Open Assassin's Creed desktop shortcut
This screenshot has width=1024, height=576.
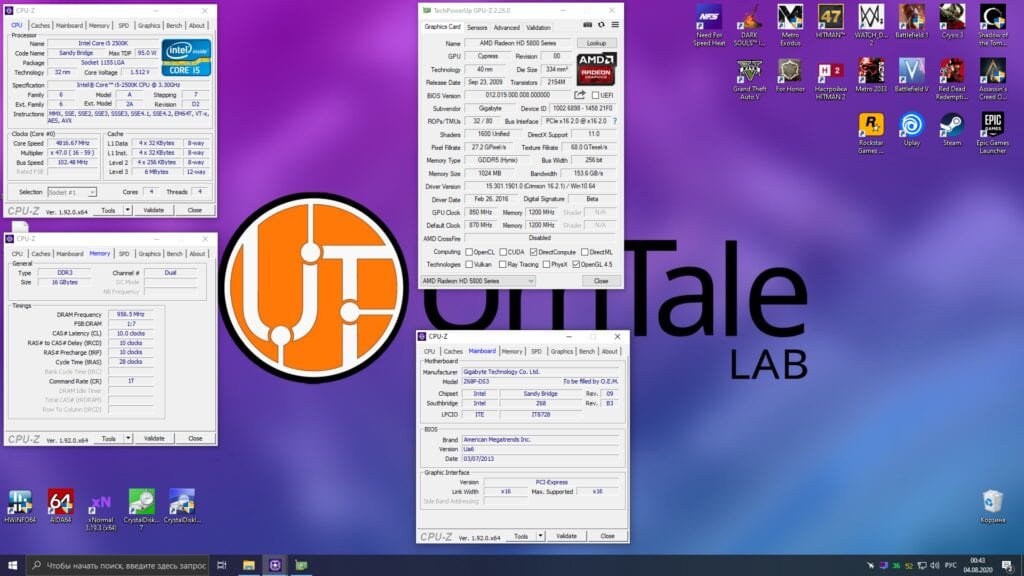[x=993, y=80]
